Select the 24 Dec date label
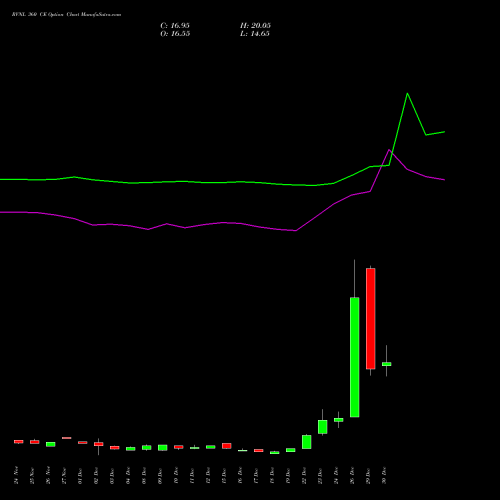This screenshot has height=500, width=500. tap(336, 475)
